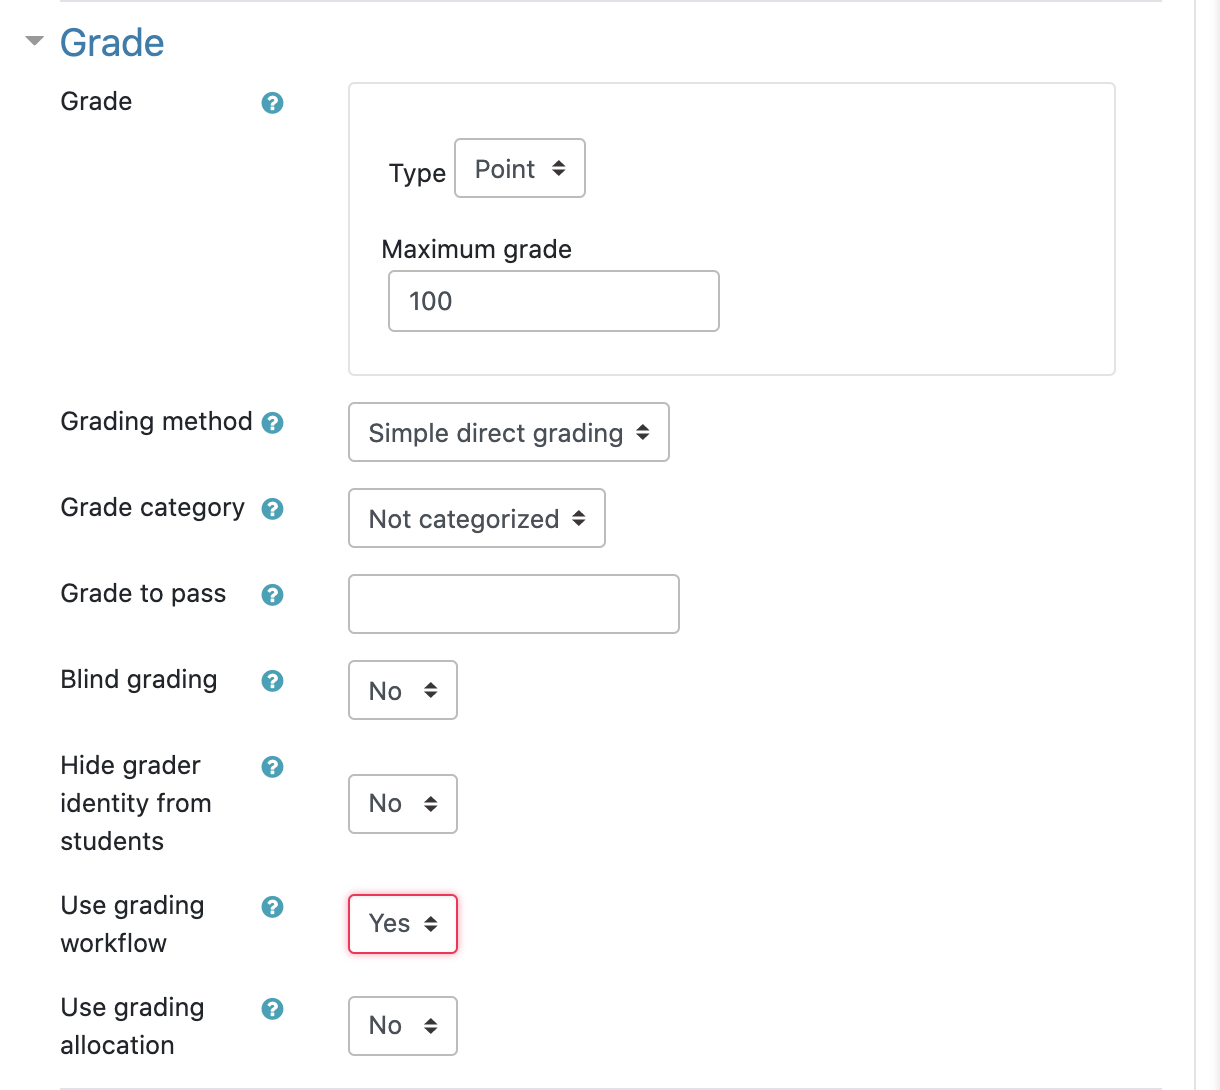This screenshot has width=1220, height=1090.
Task: Click the Grading method help icon
Action: (271, 423)
